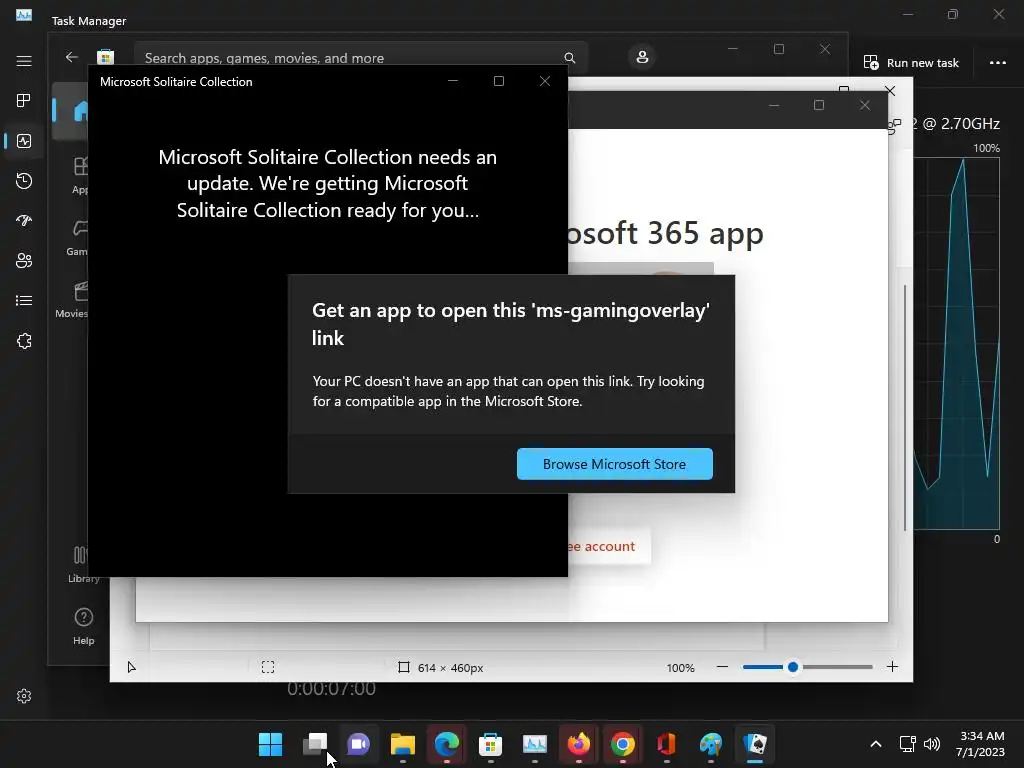Open Task Manager Settings gear

point(24,696)
